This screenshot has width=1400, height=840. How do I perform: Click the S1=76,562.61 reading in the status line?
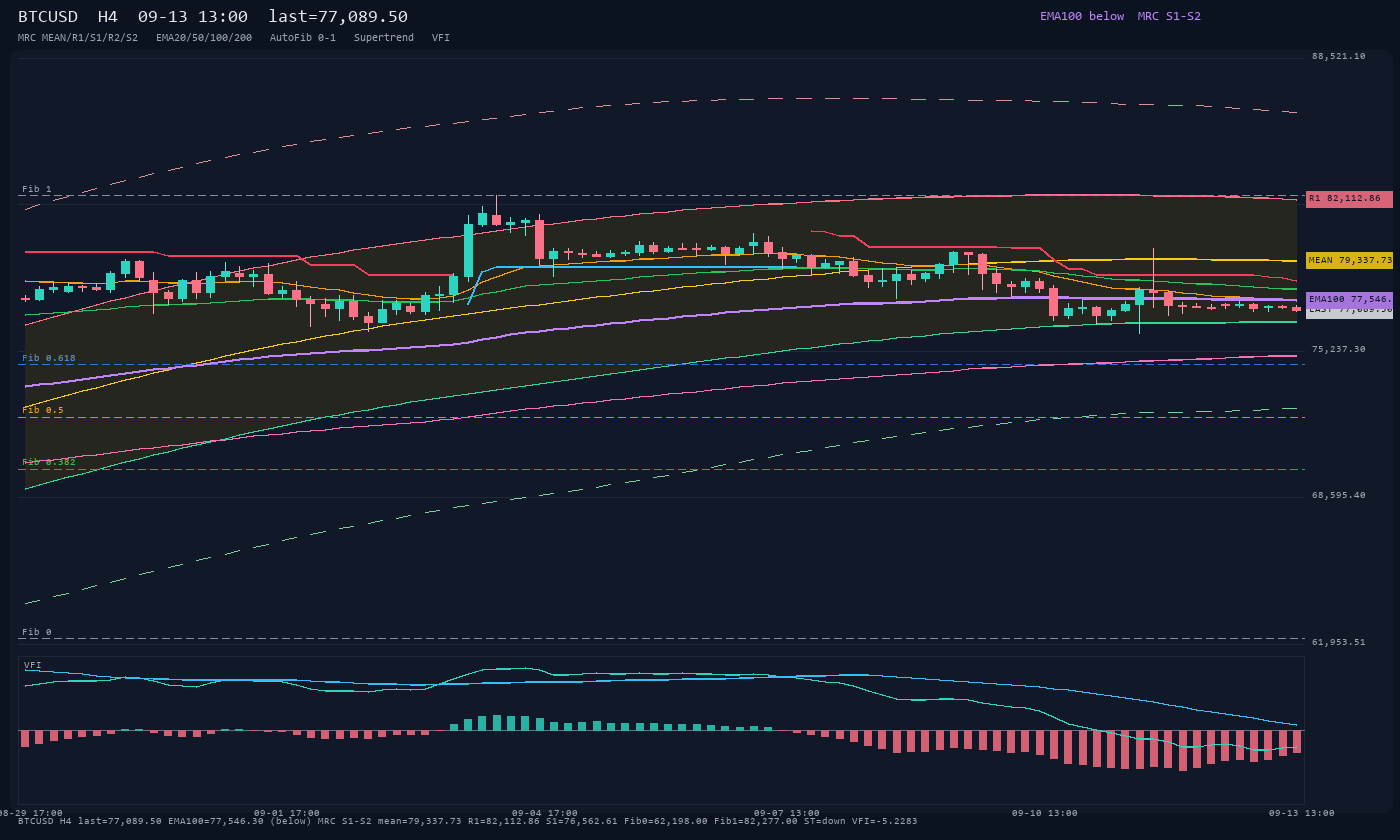[x=582, y=821]
